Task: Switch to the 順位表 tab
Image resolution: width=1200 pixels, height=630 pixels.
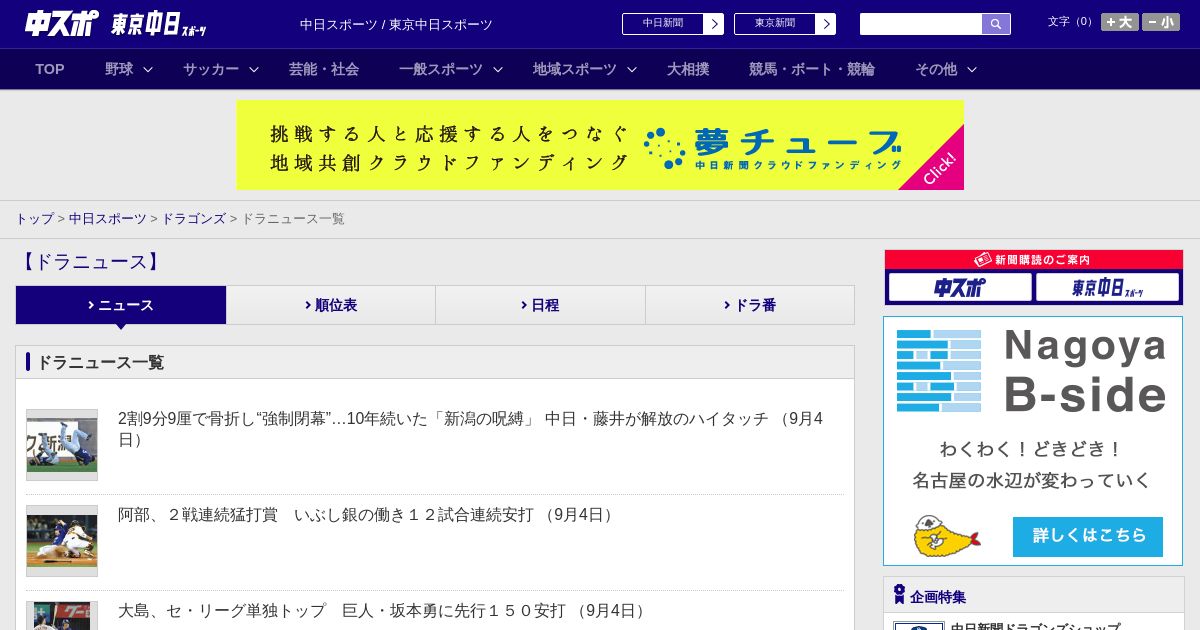Action: tap(331, 305)
